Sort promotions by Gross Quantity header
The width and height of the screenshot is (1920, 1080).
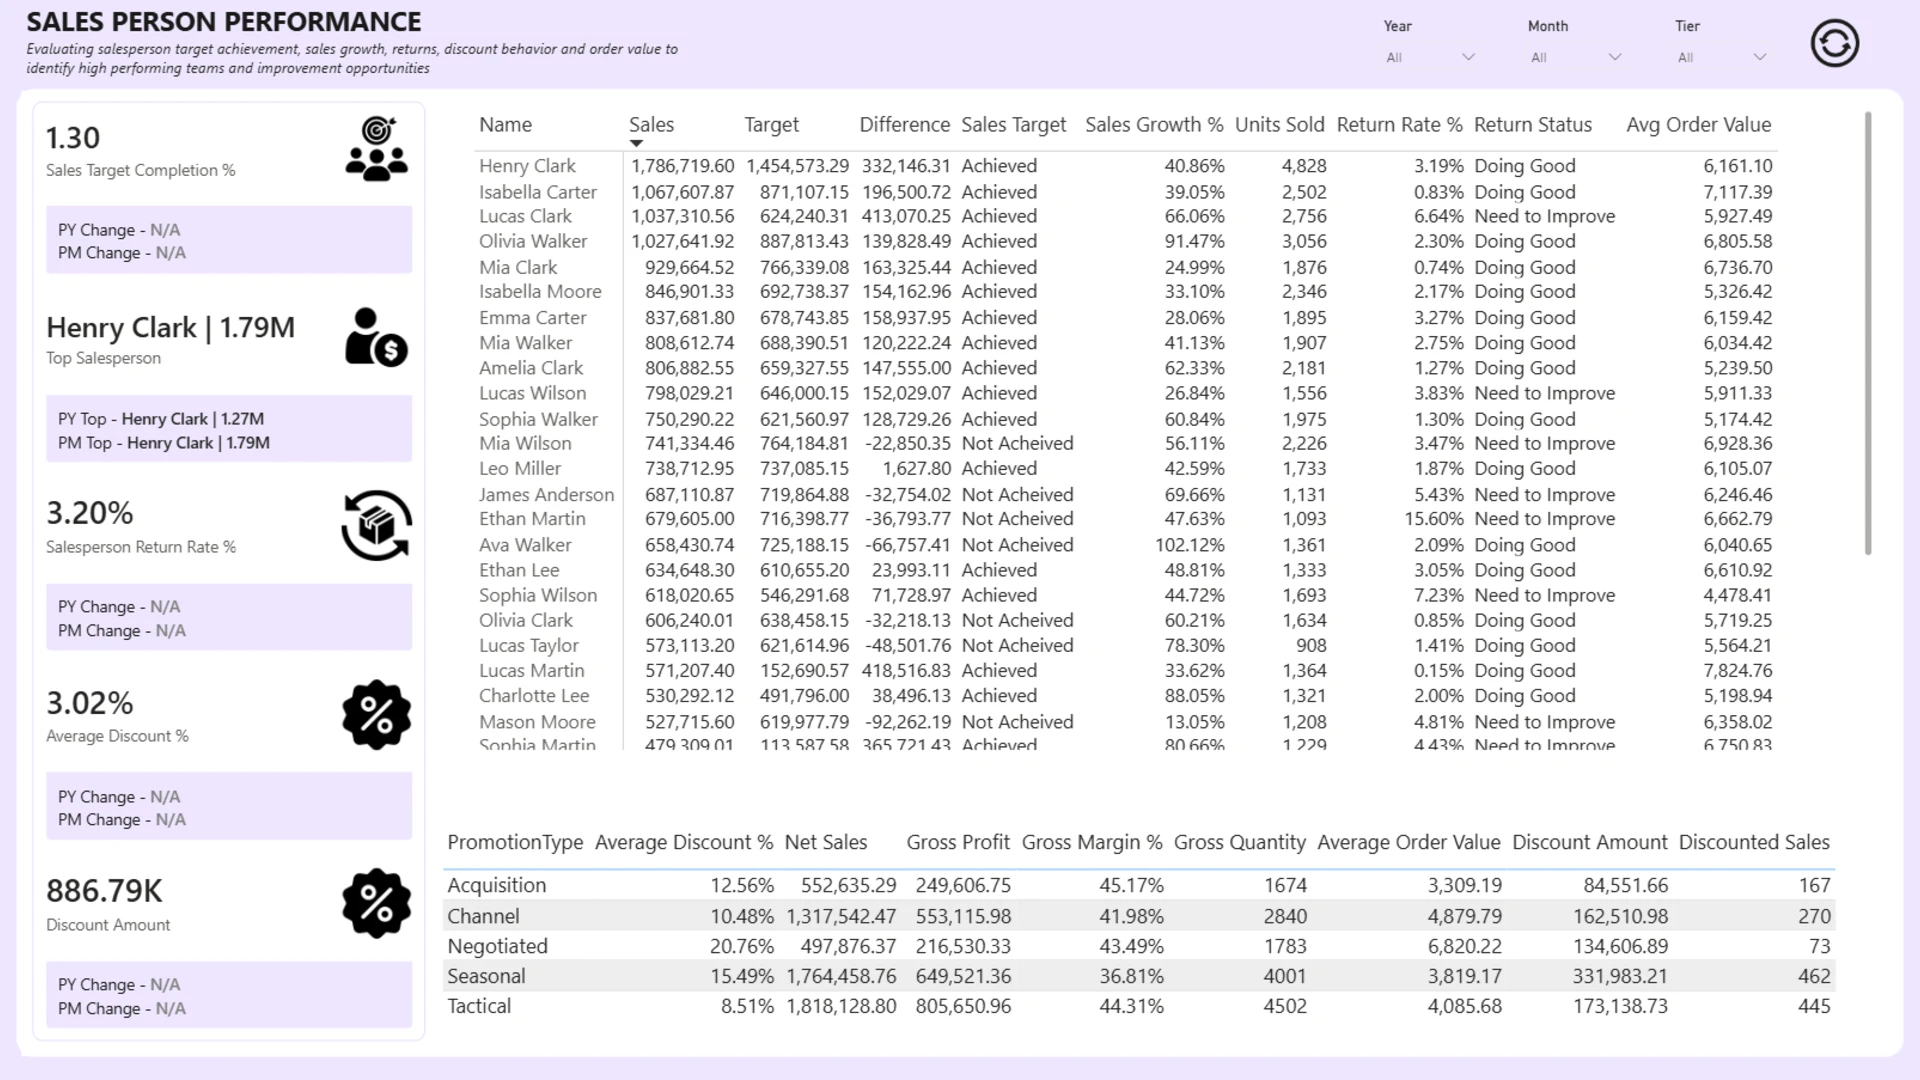tap(1239, 842)
